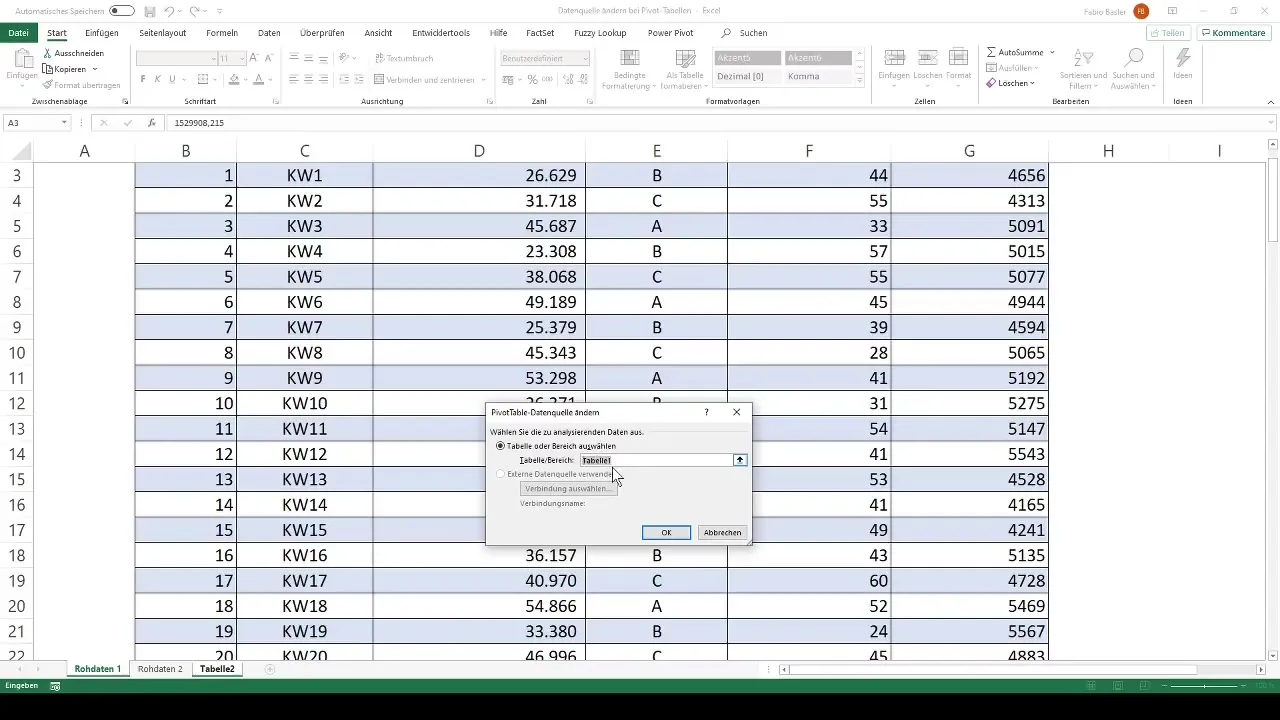This screenshot has width=1280, height=720.
Task: Toggle italic K formatting icon
Action: click(x=157, y=79)
